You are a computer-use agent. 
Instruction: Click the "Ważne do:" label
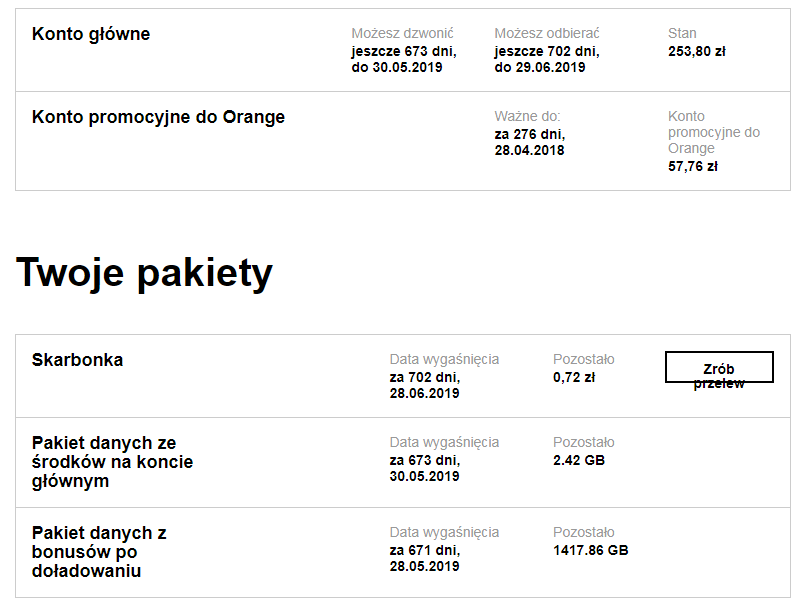pyautogui.click(x=527, y=117)
